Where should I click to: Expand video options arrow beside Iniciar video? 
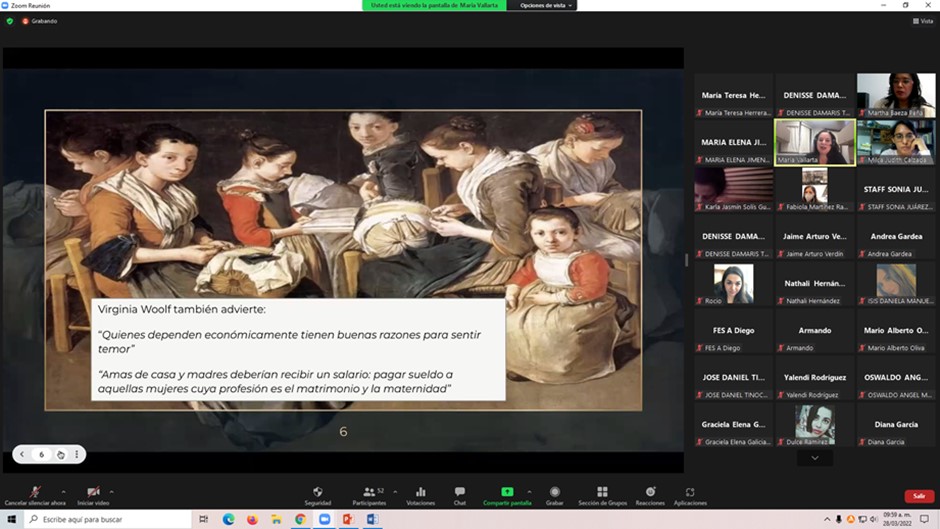click(112, 492)
